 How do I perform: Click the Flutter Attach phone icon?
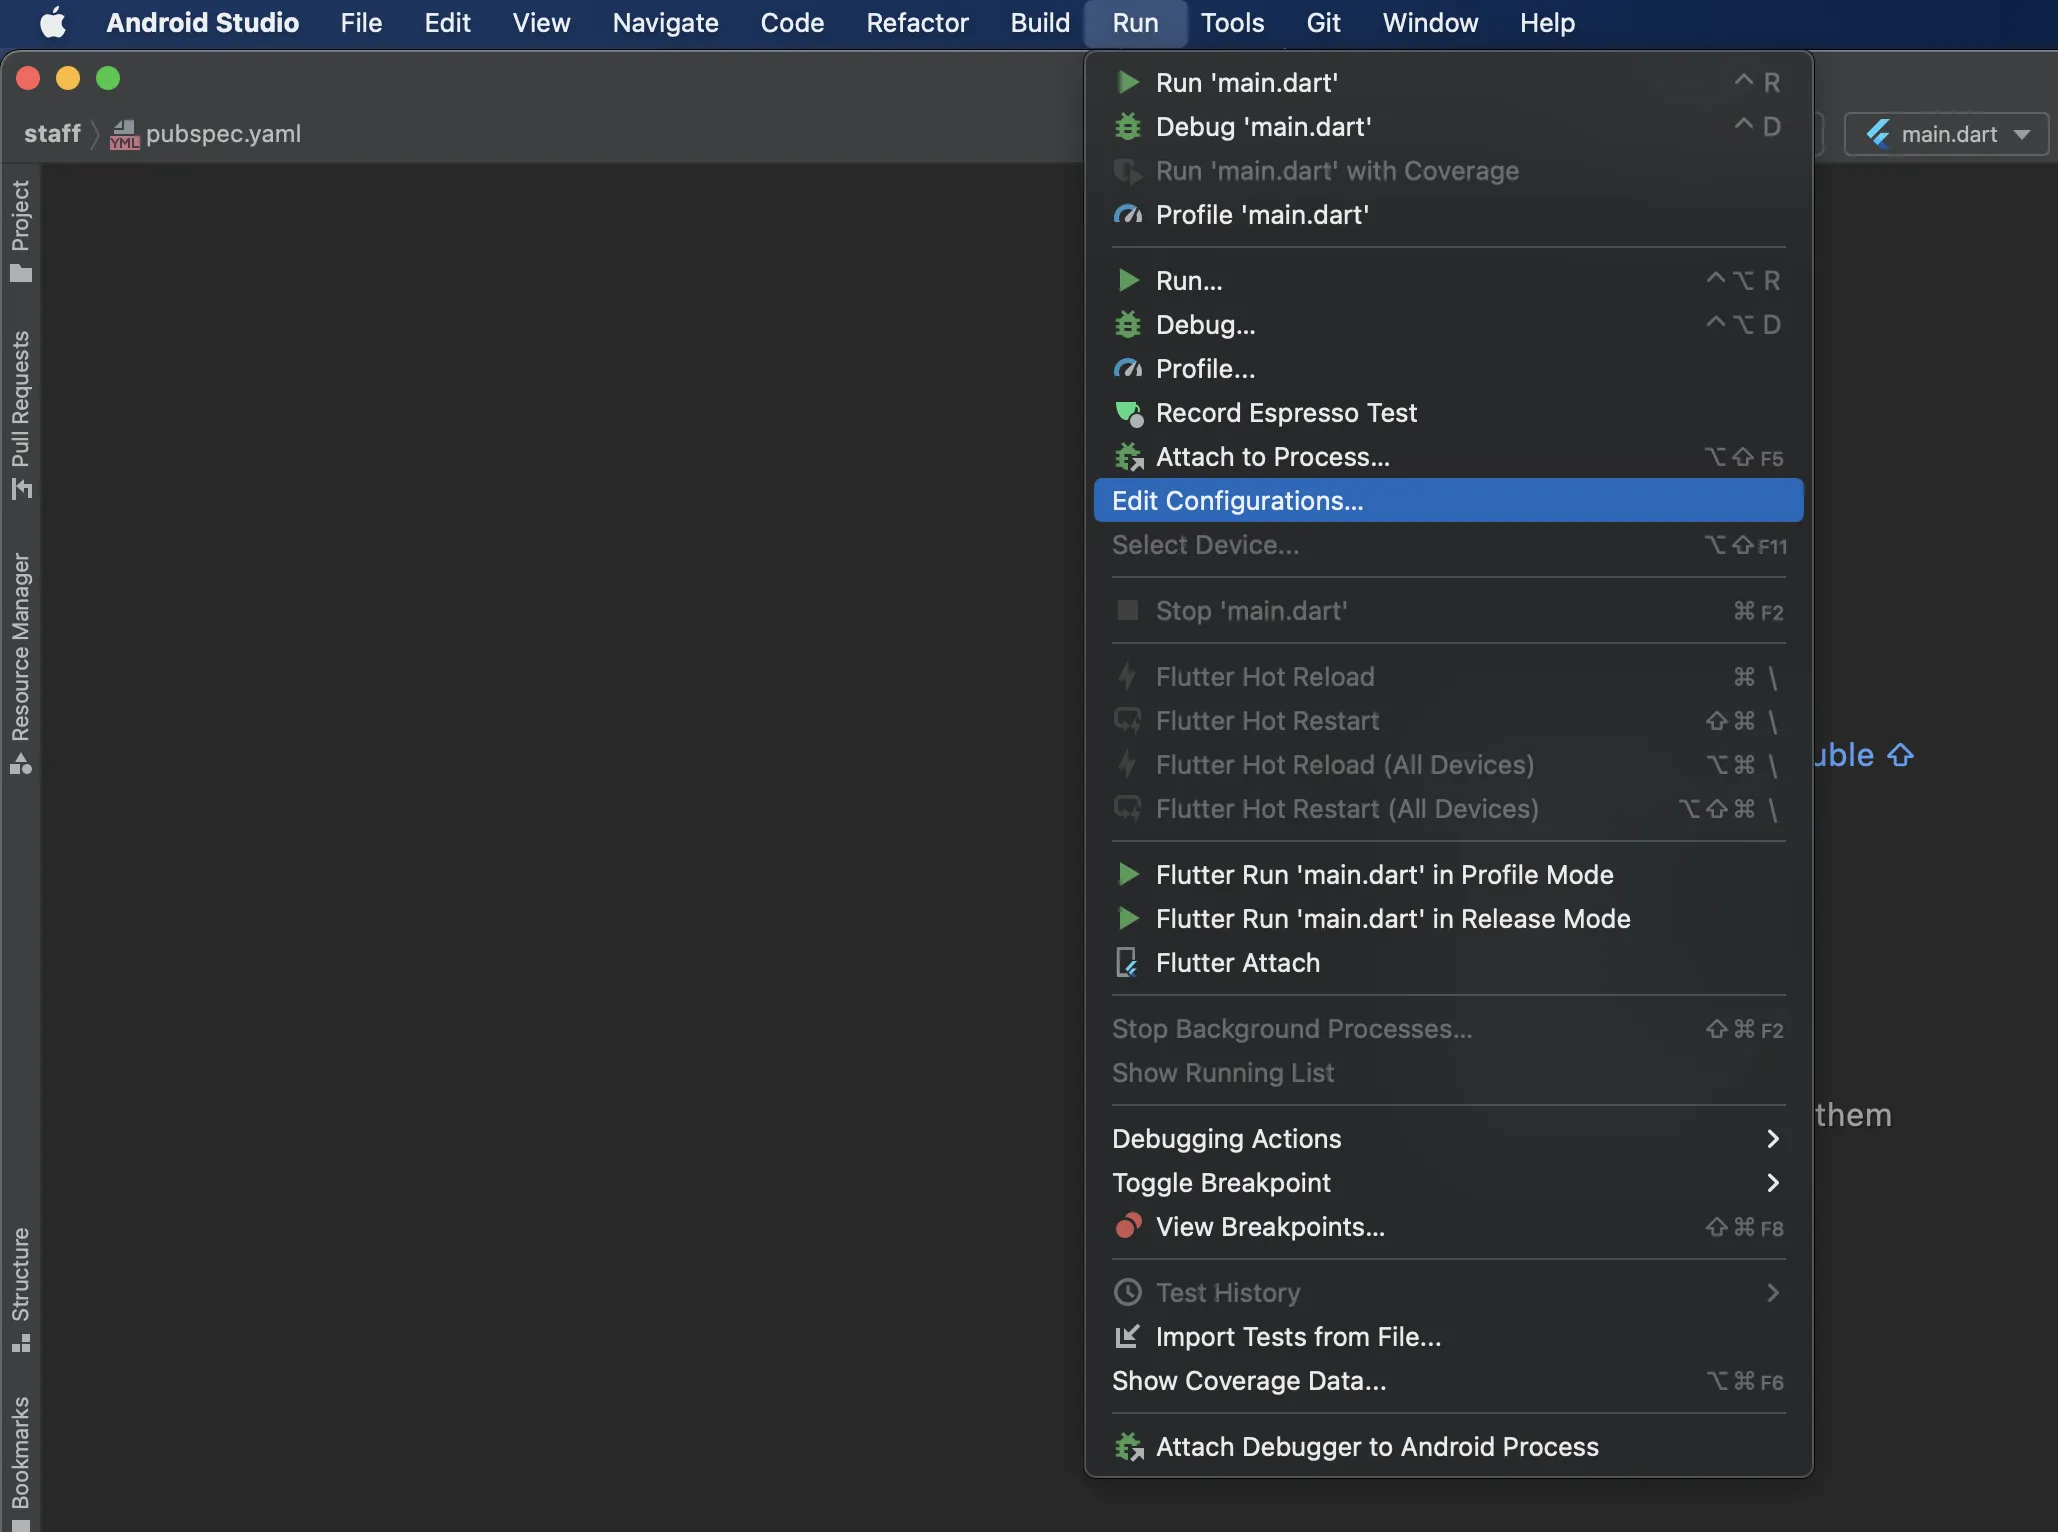(x=1127, y=963)
